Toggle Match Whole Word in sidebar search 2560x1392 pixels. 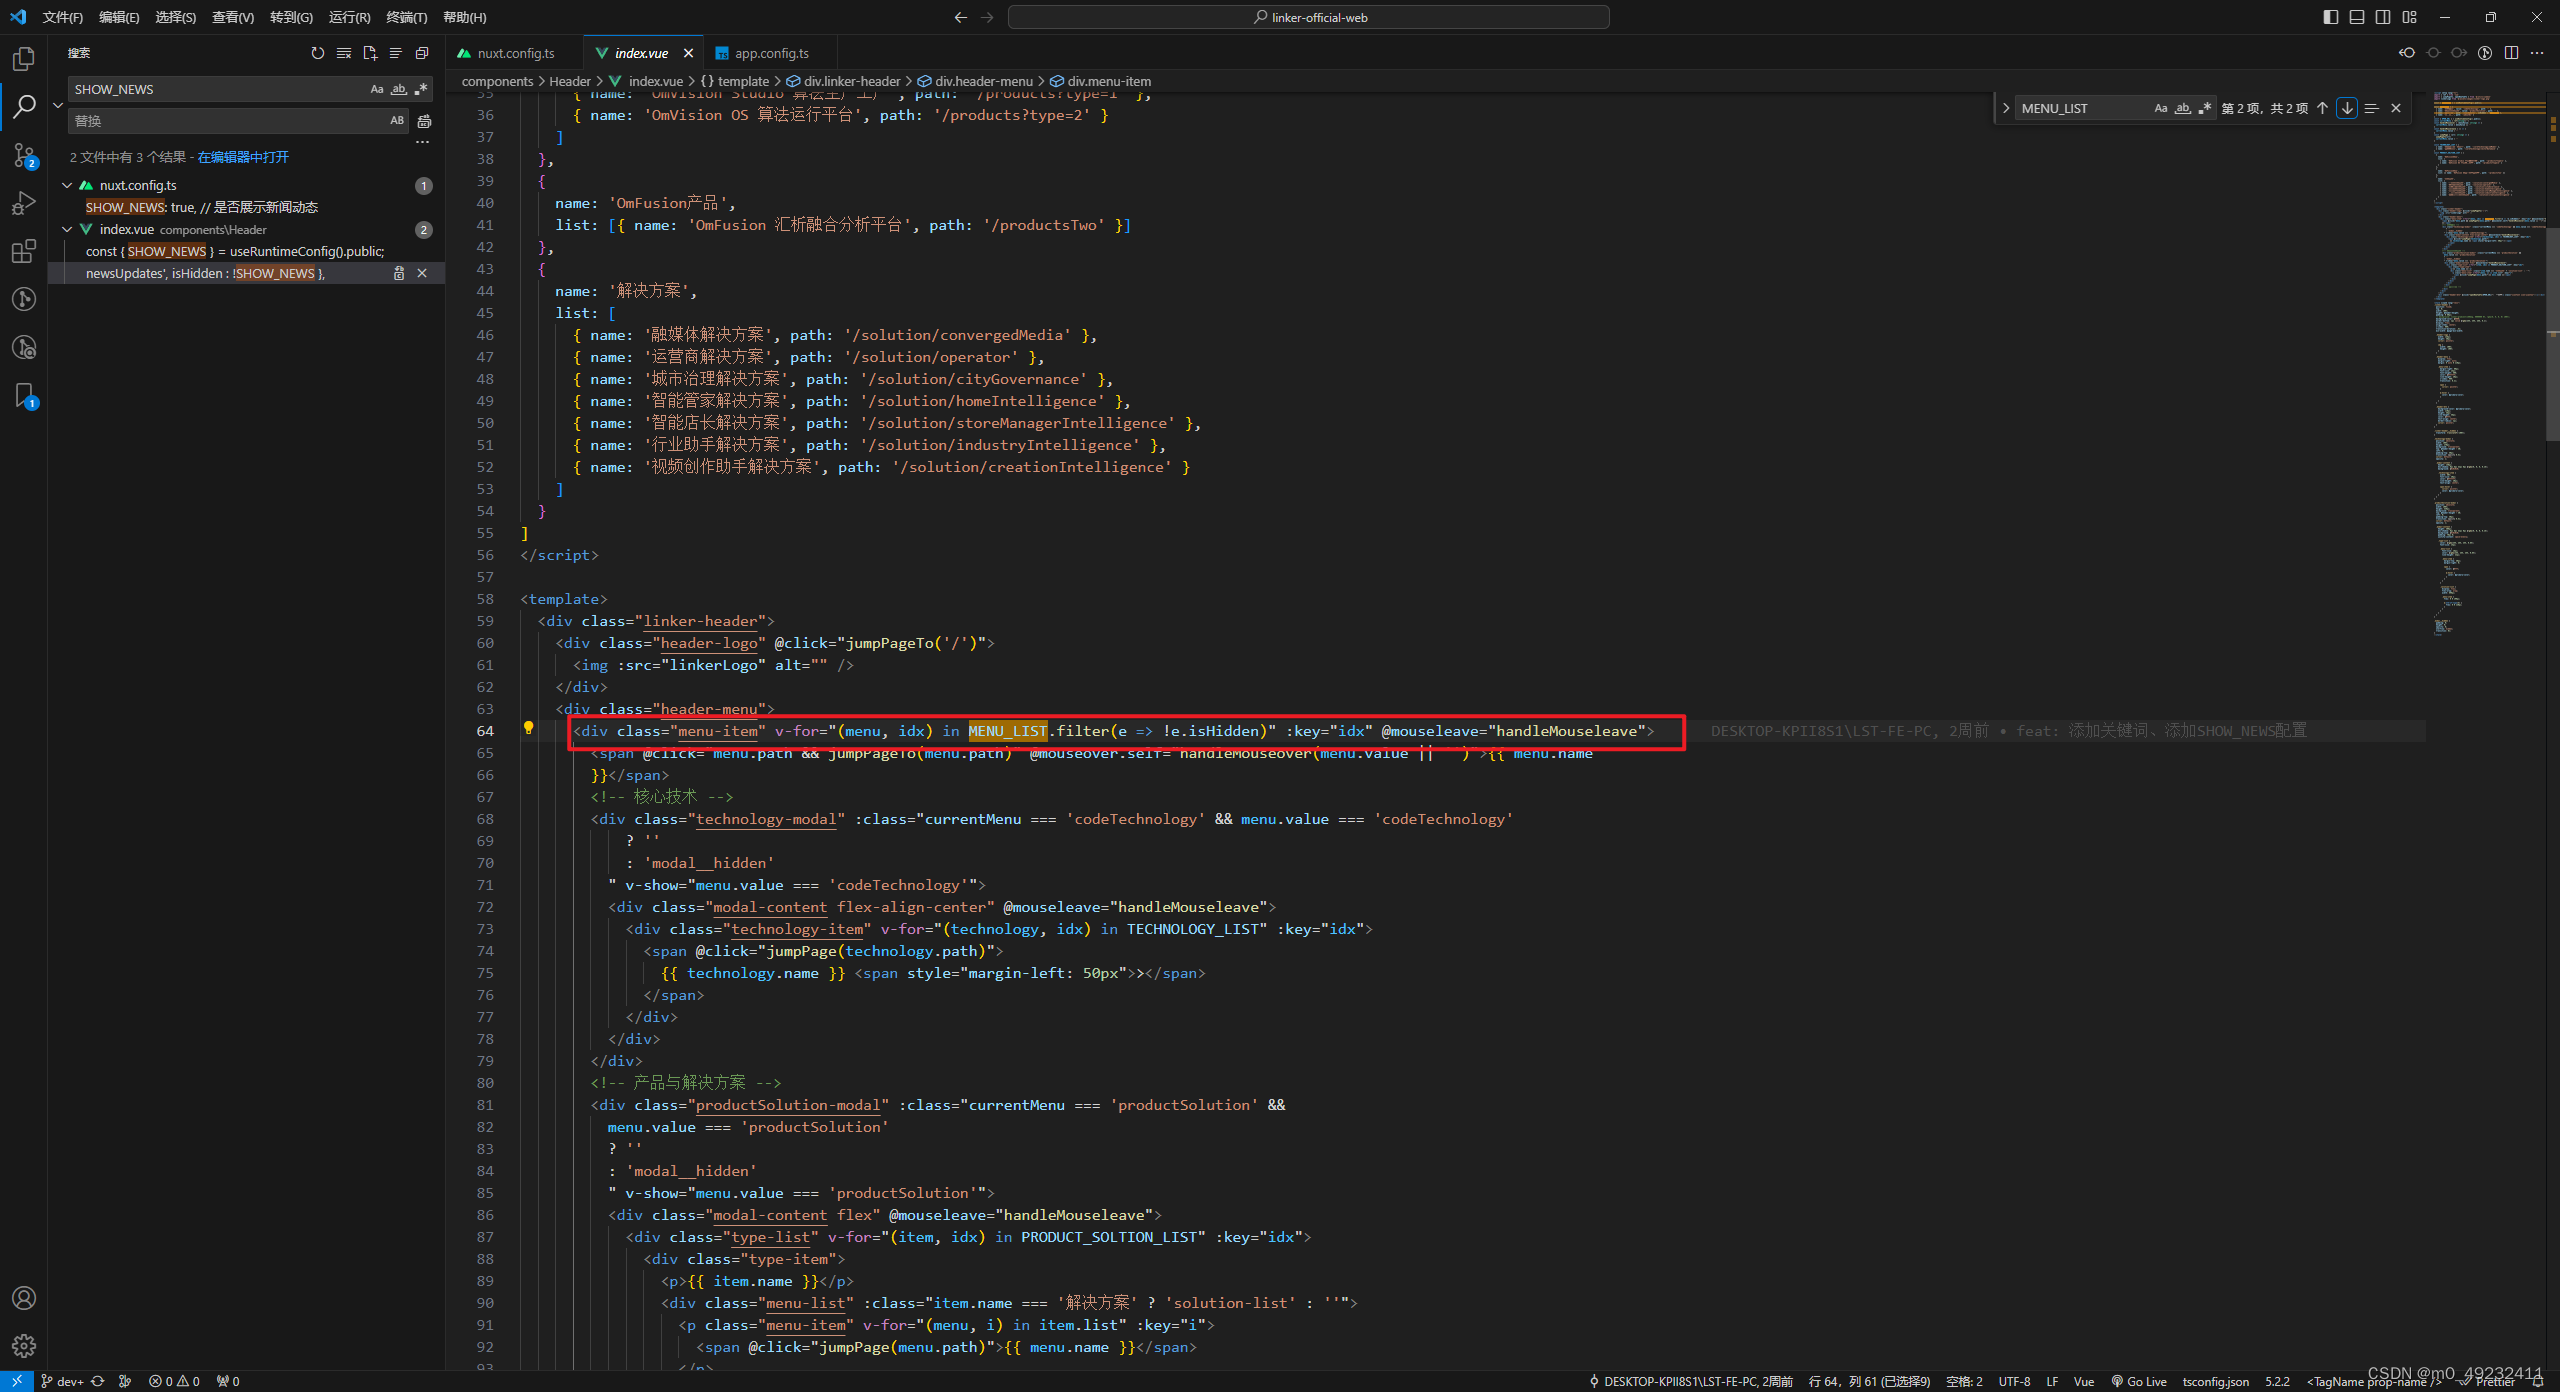pyautogui.click(x=399, y=89)
